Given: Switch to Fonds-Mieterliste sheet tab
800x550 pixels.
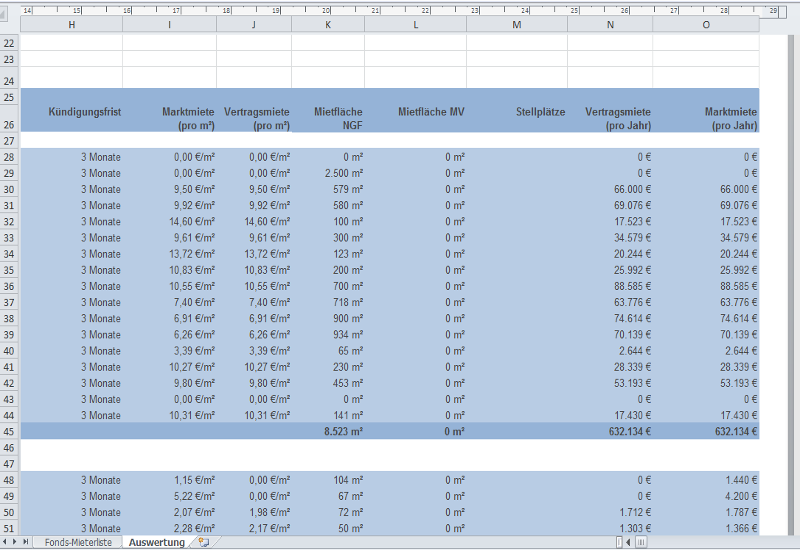Looking at the screenshot, I should click(x=78, y=542).
